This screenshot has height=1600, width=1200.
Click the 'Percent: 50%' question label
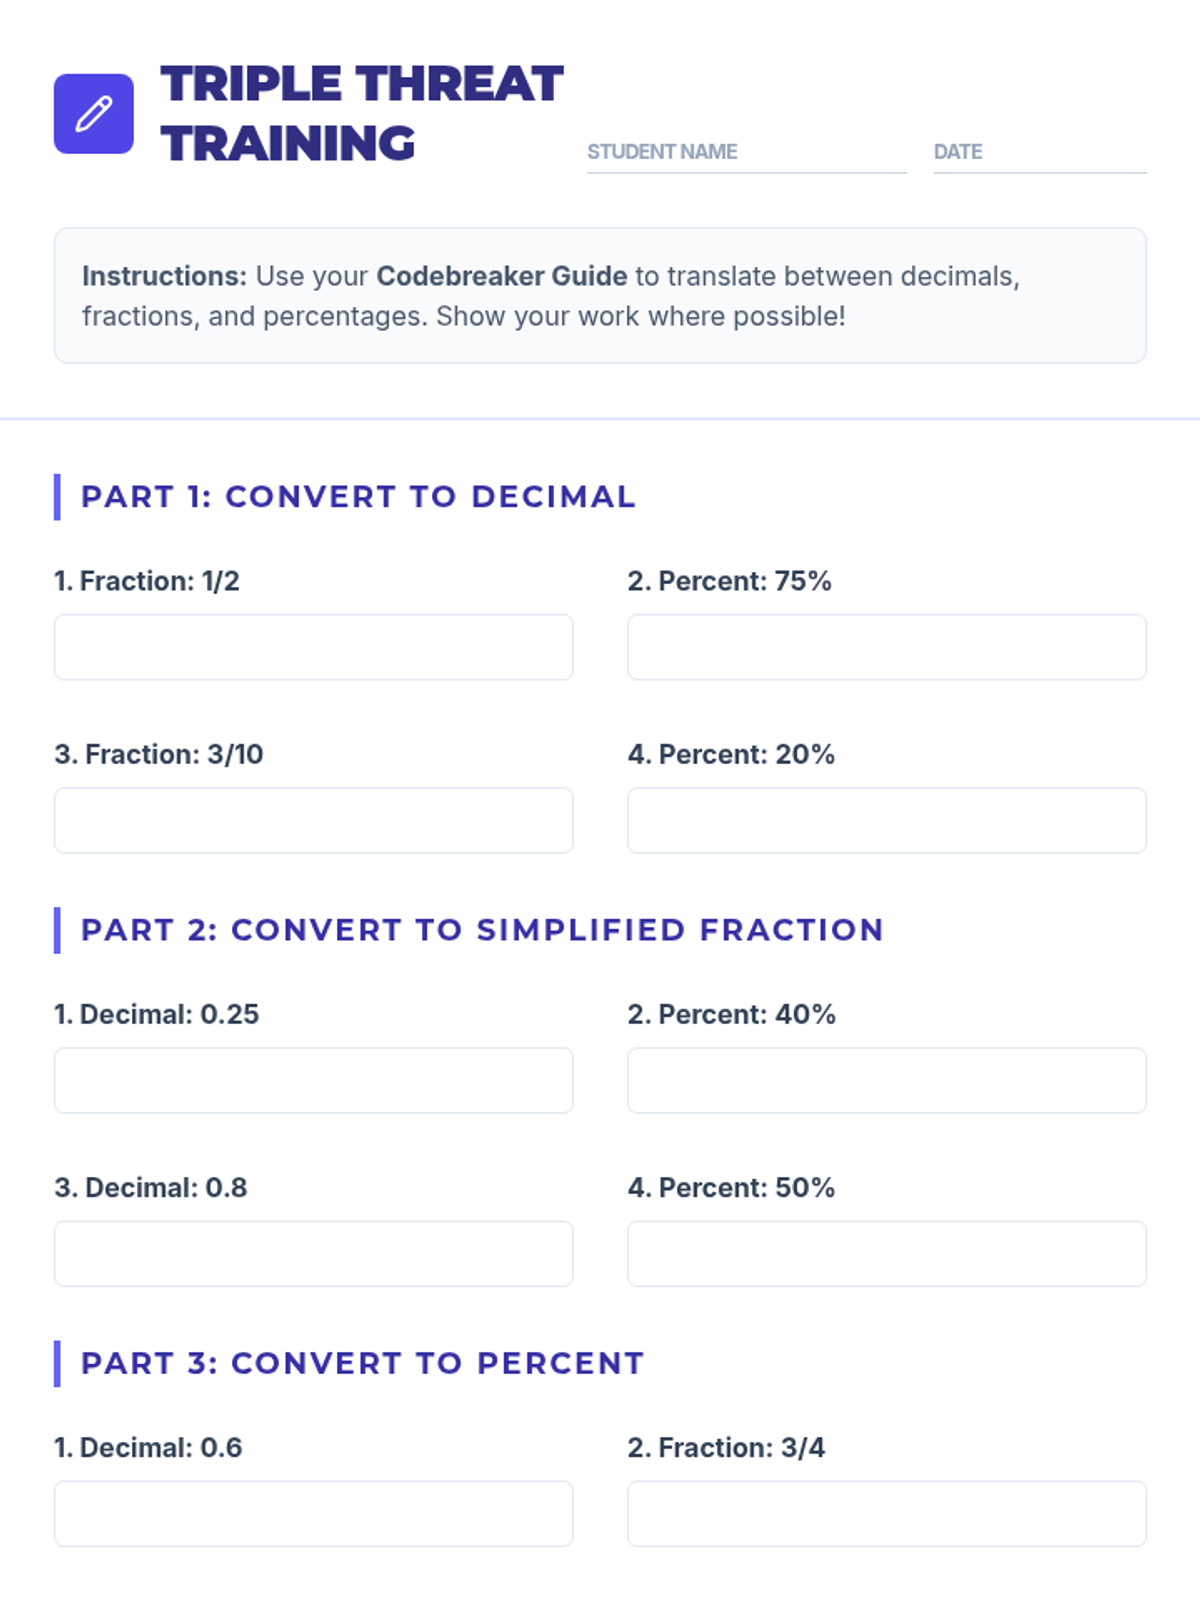(731, 1188)
